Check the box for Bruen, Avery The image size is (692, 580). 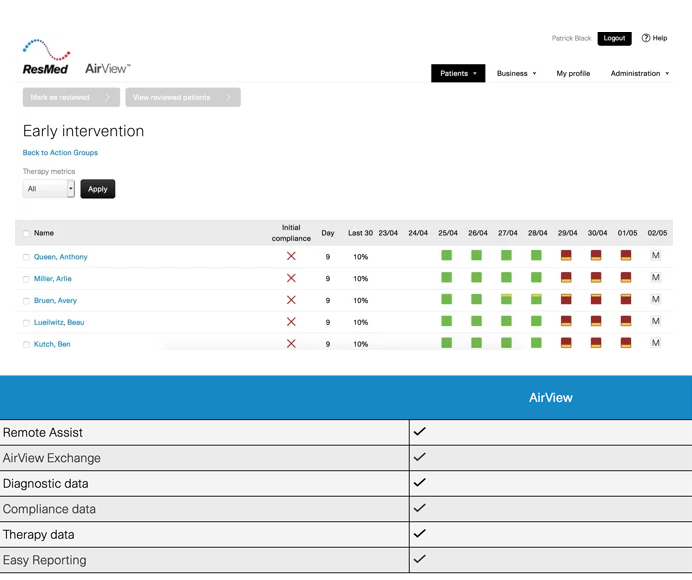point(26,301)
